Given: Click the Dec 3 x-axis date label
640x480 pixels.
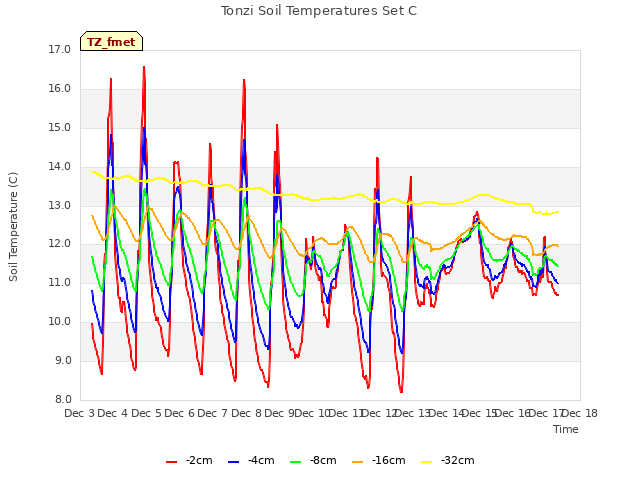Looking at the screenshot, I should tap(80, 413).
